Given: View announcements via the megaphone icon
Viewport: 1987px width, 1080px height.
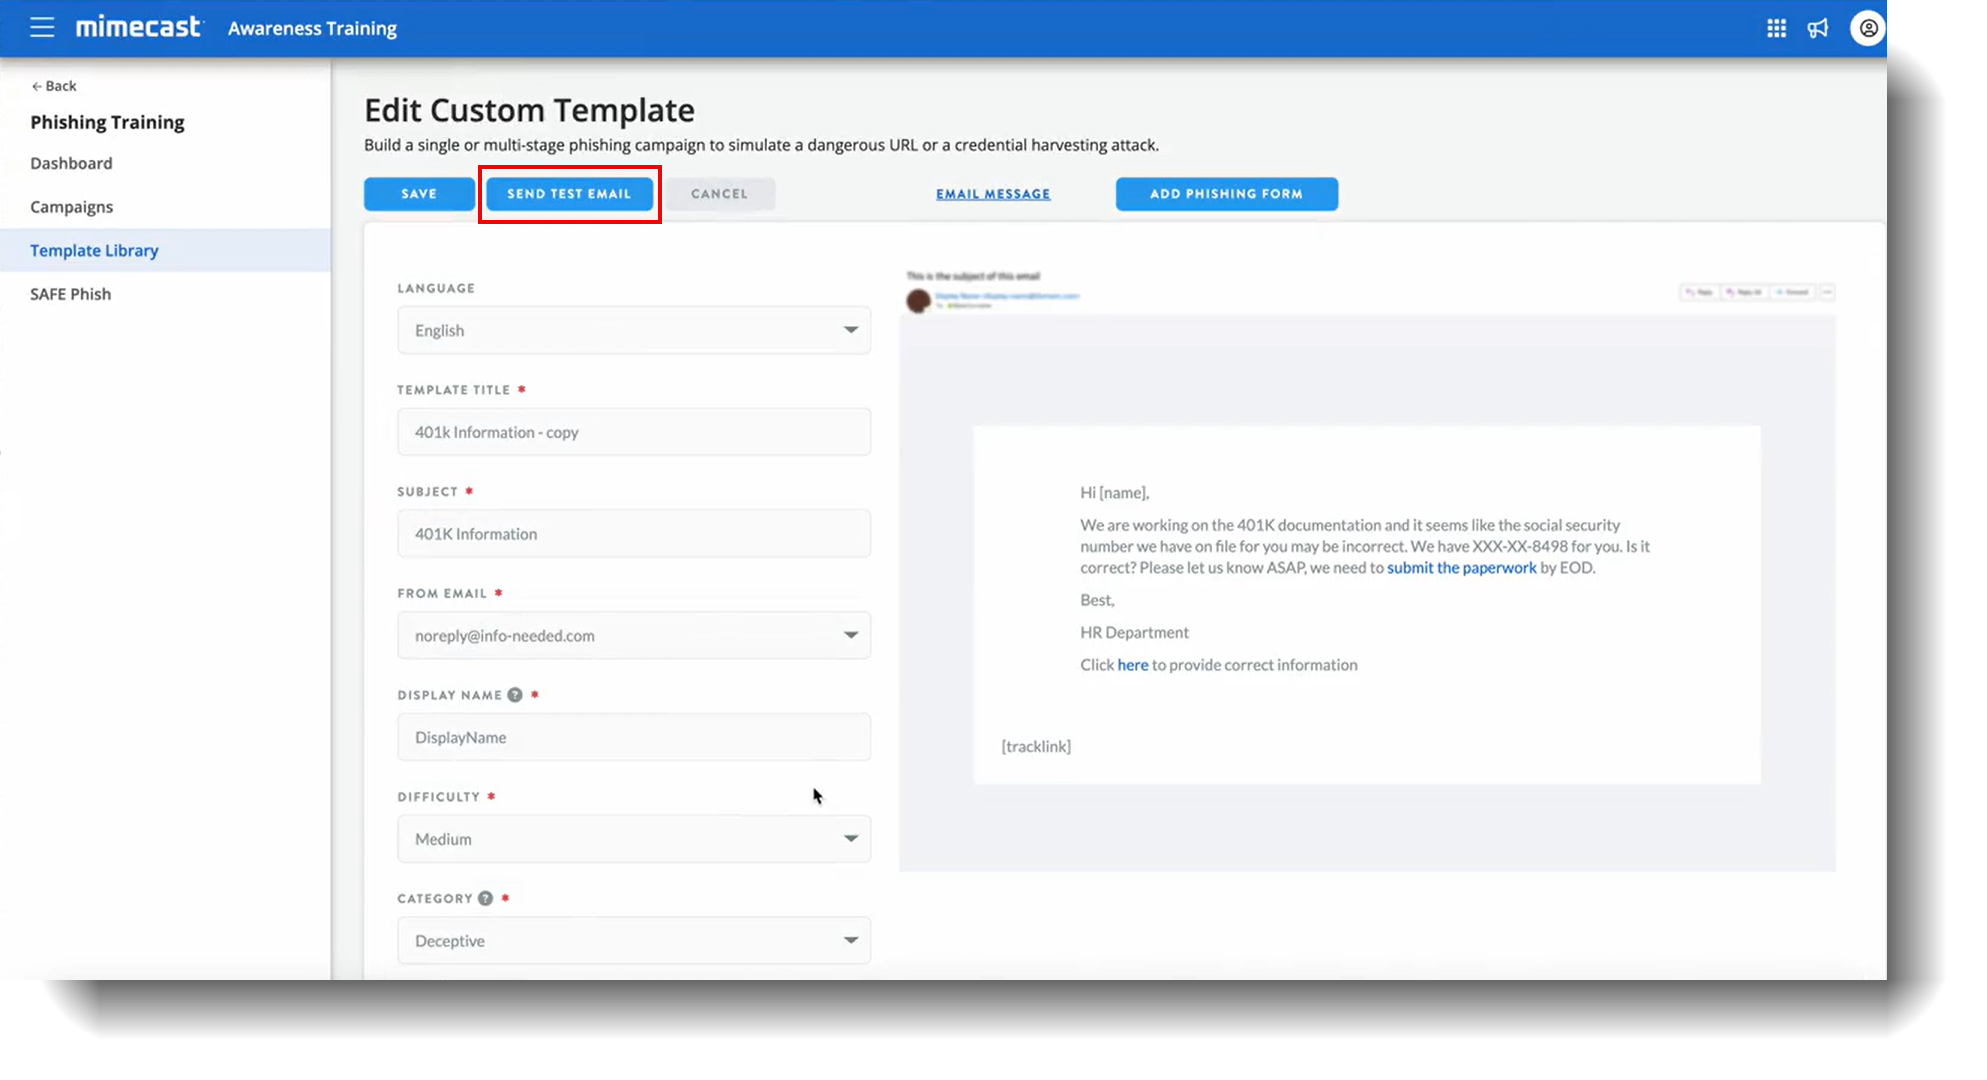Looking at the screenshot, I should pyautogui.click(x=1818, y=28).
